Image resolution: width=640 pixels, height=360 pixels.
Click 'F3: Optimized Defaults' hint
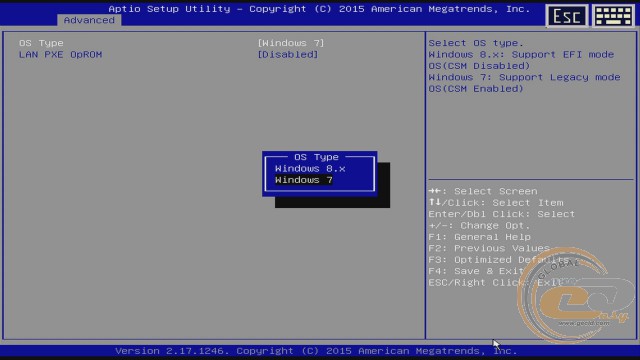(x=499, y=260)
